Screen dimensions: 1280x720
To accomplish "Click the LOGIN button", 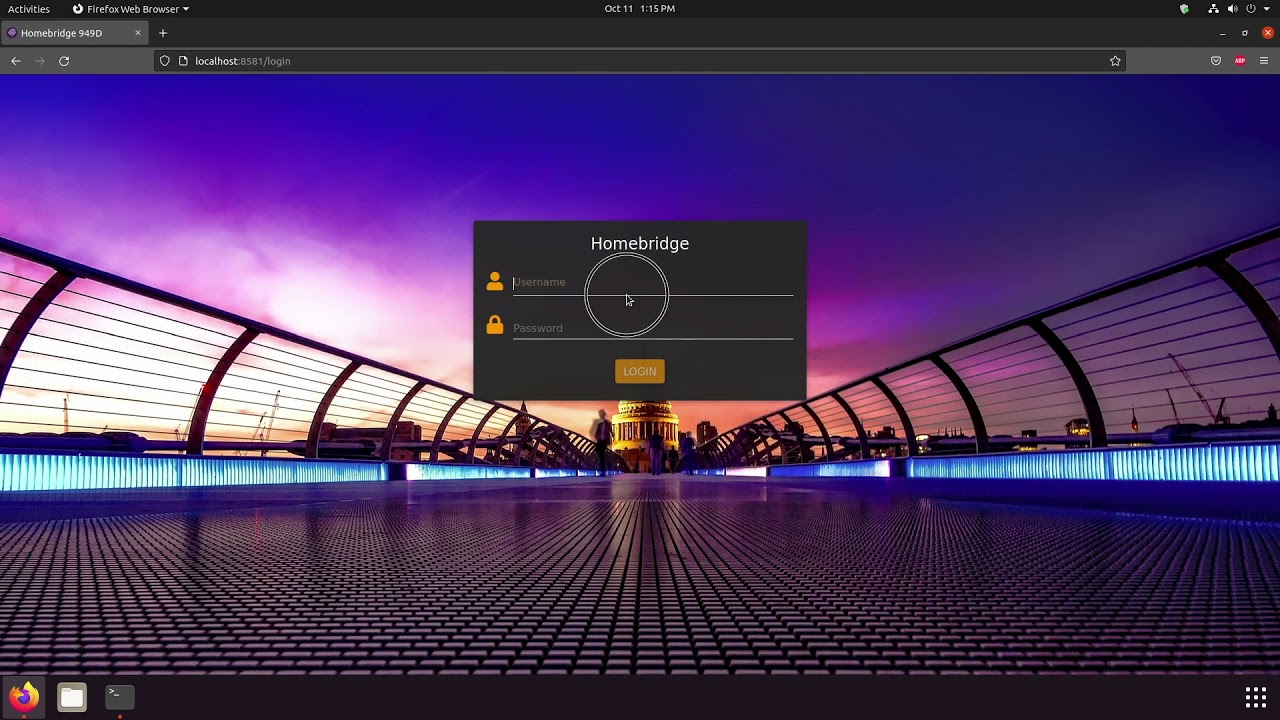I will [640, 371].
